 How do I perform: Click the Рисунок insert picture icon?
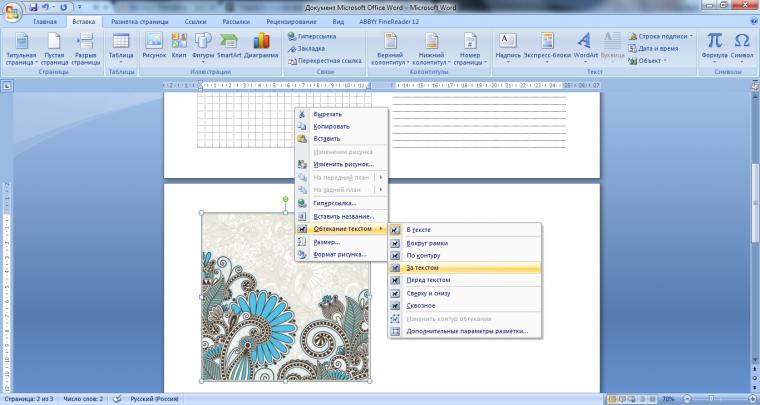coord(154,45)
